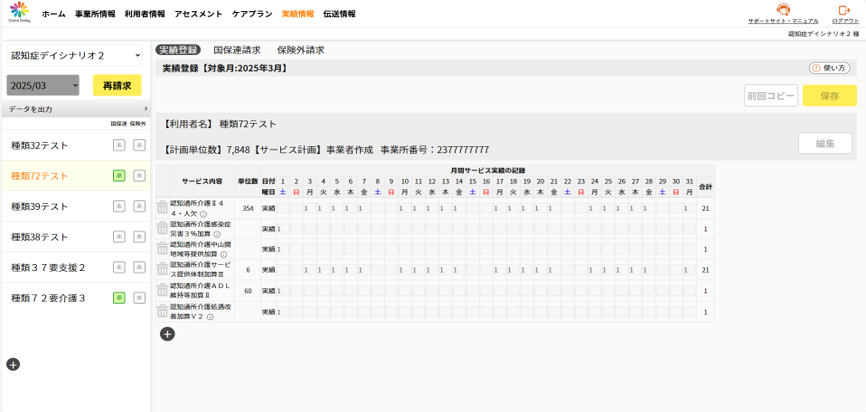Switch to the 国保連請求 tab
The width and height of the screenshot is (866, 412).
(x=237, y=50)
